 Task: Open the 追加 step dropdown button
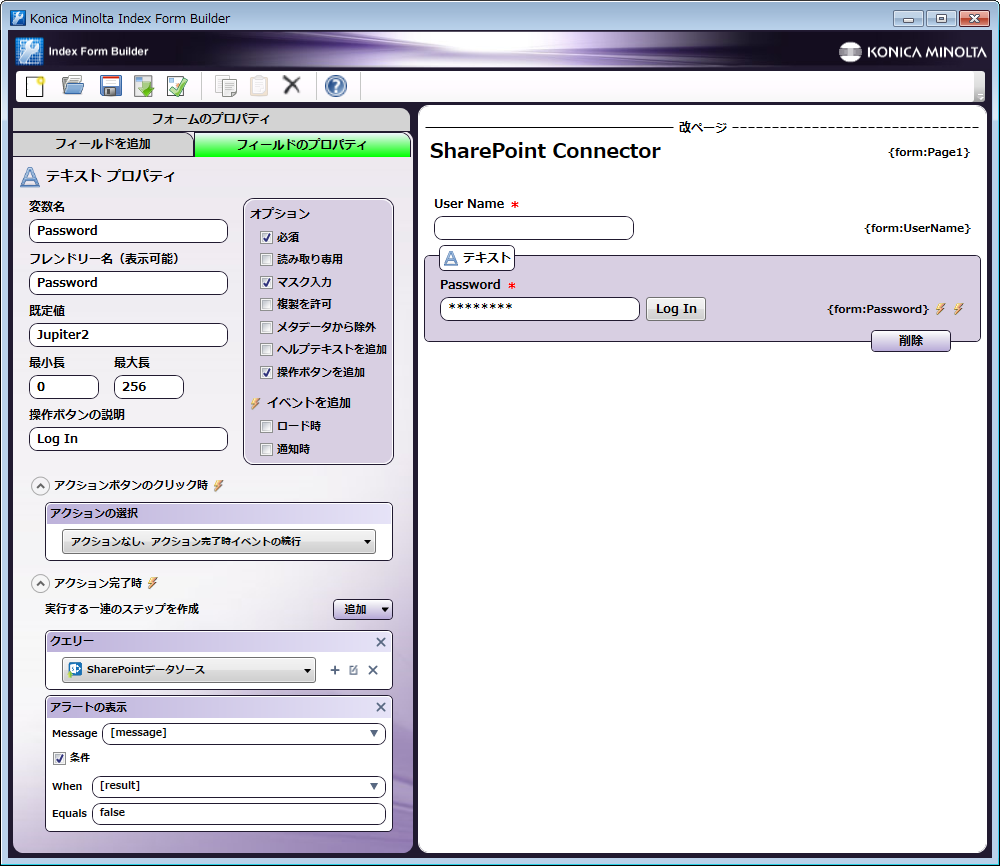363,610
